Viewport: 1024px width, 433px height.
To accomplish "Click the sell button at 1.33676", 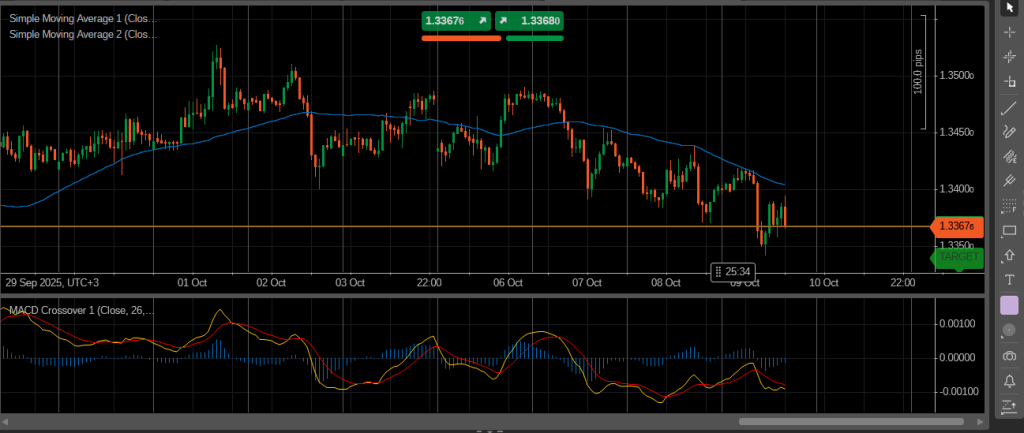I will coord(456,20).
